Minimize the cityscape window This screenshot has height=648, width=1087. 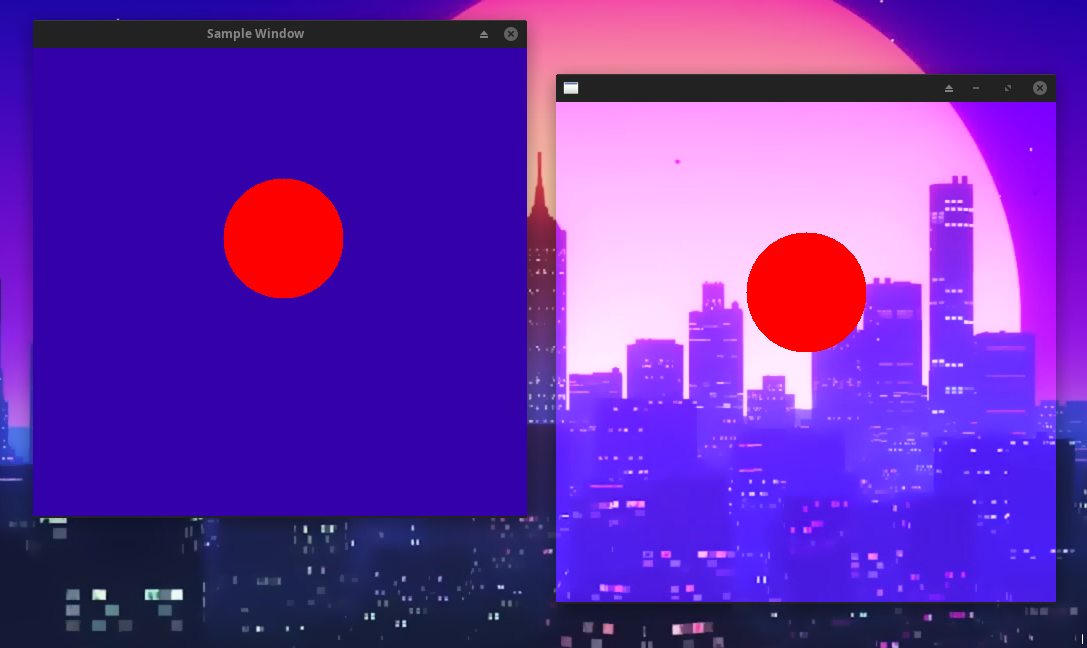tap(976, 87)
